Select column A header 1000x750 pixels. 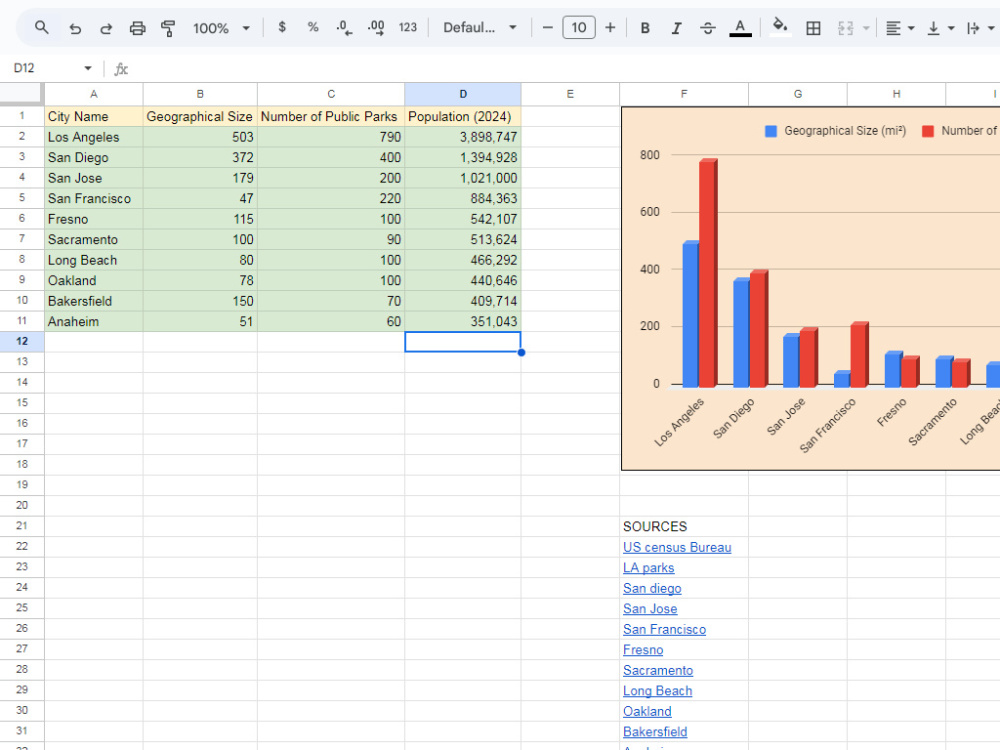click(x=94, y=94)
